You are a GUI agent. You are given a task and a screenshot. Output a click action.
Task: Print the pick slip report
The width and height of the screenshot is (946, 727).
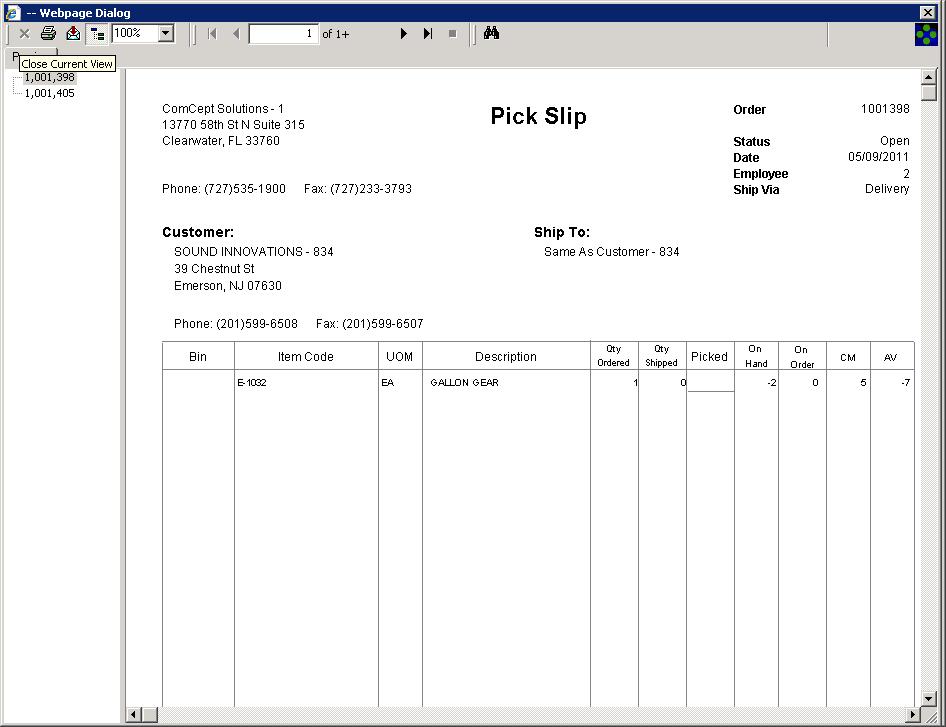(48, 34)
